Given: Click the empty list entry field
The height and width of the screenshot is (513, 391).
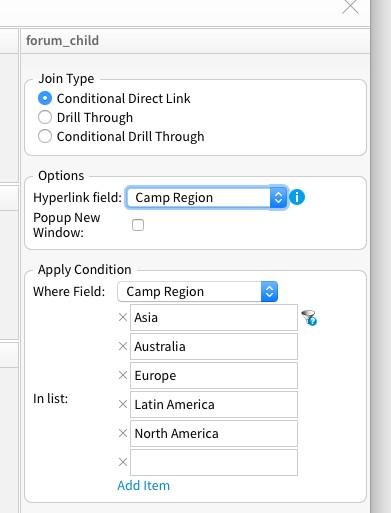Looking at the screenshot, I should click(214, 462).
